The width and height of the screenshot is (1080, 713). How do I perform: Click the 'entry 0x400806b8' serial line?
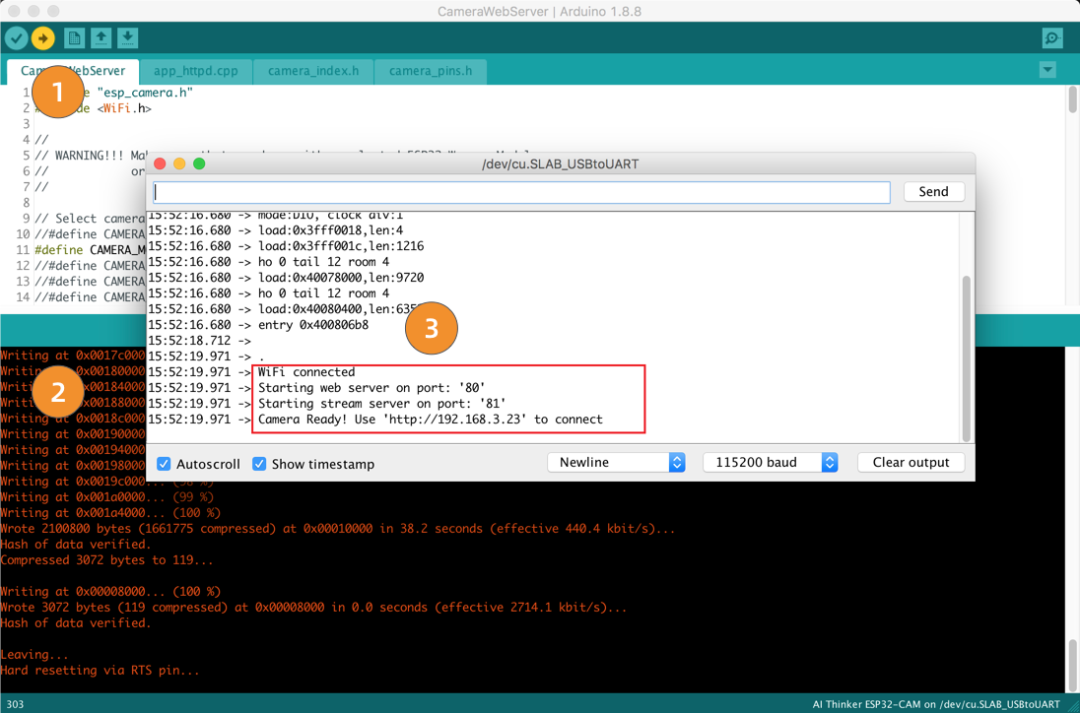(x=313, y=325)
